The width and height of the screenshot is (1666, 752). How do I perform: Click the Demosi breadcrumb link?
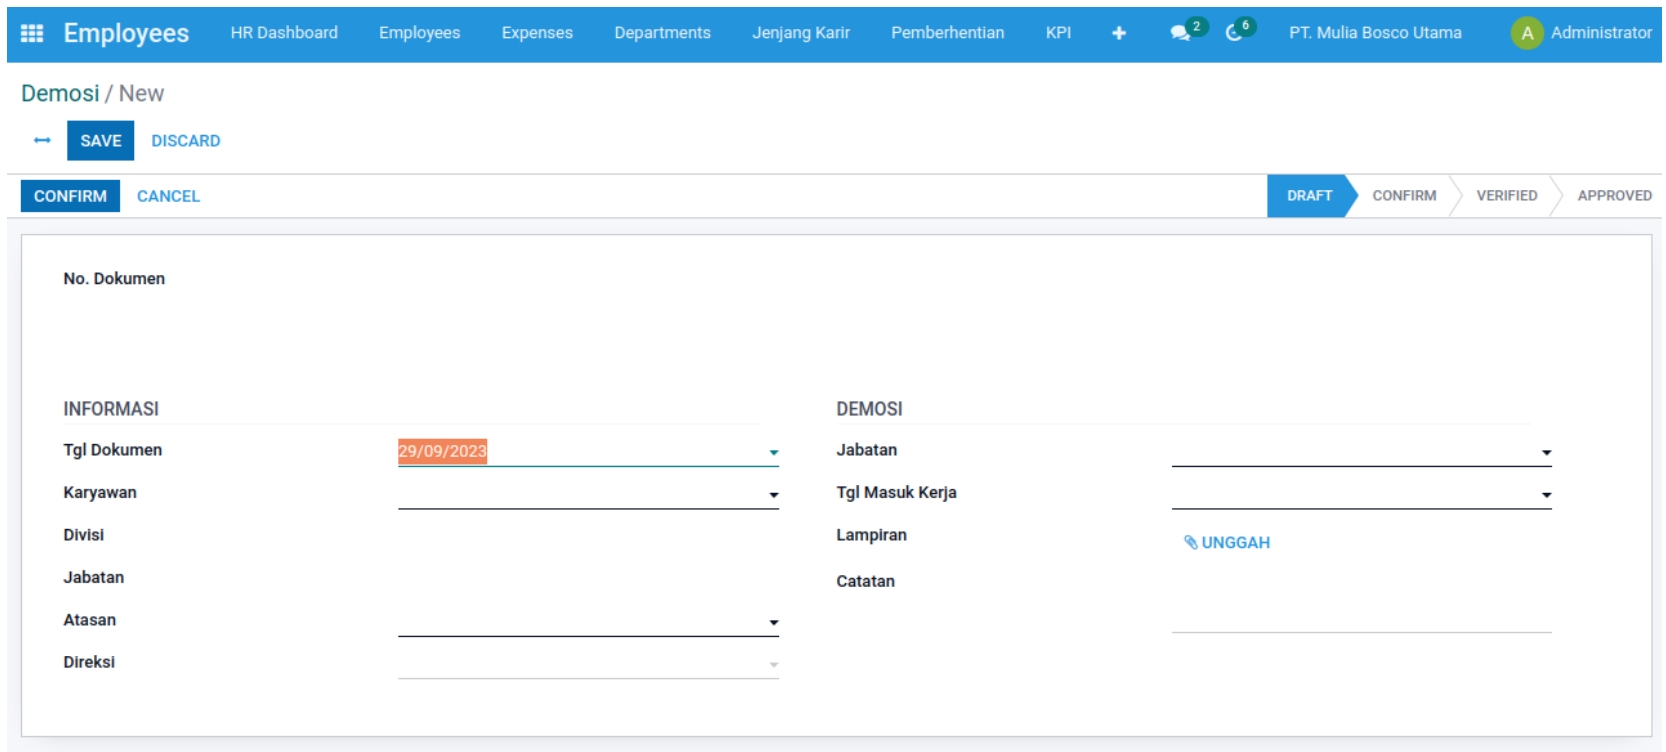(x=60, y=94)
